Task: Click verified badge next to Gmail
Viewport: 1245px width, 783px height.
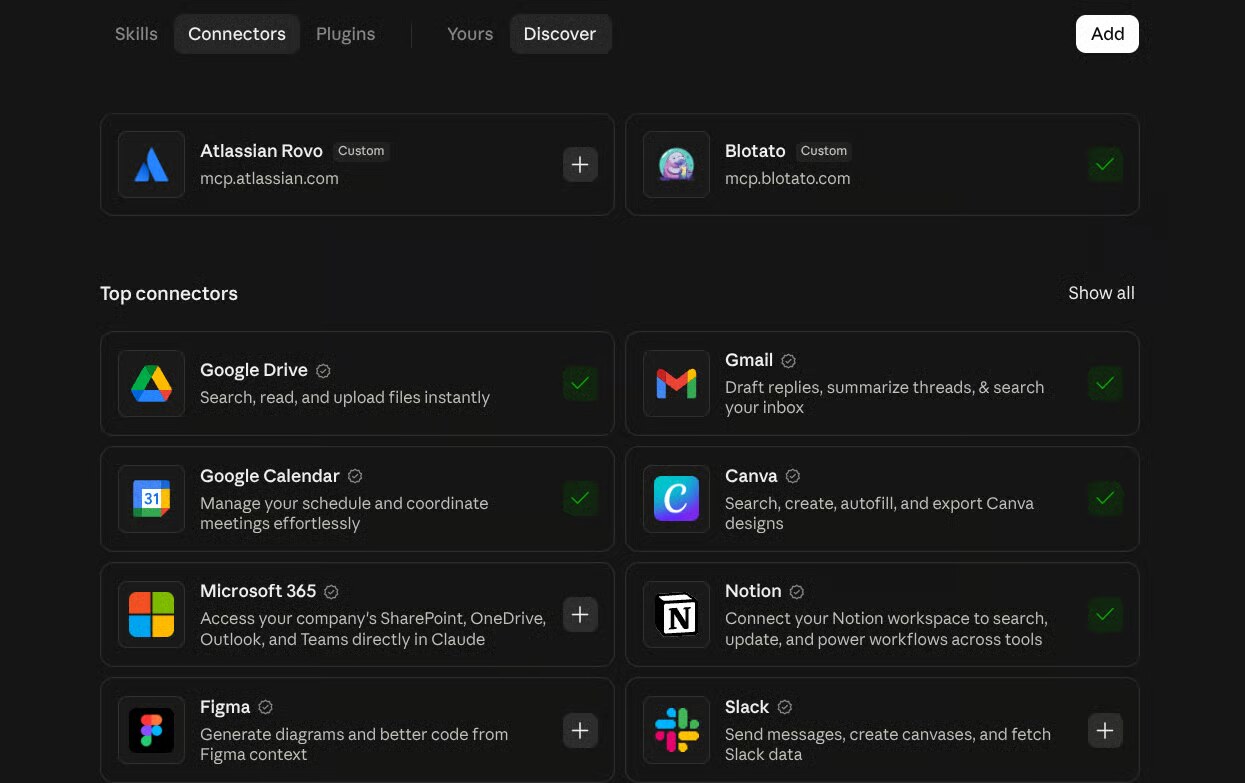Action: point(788,360)
